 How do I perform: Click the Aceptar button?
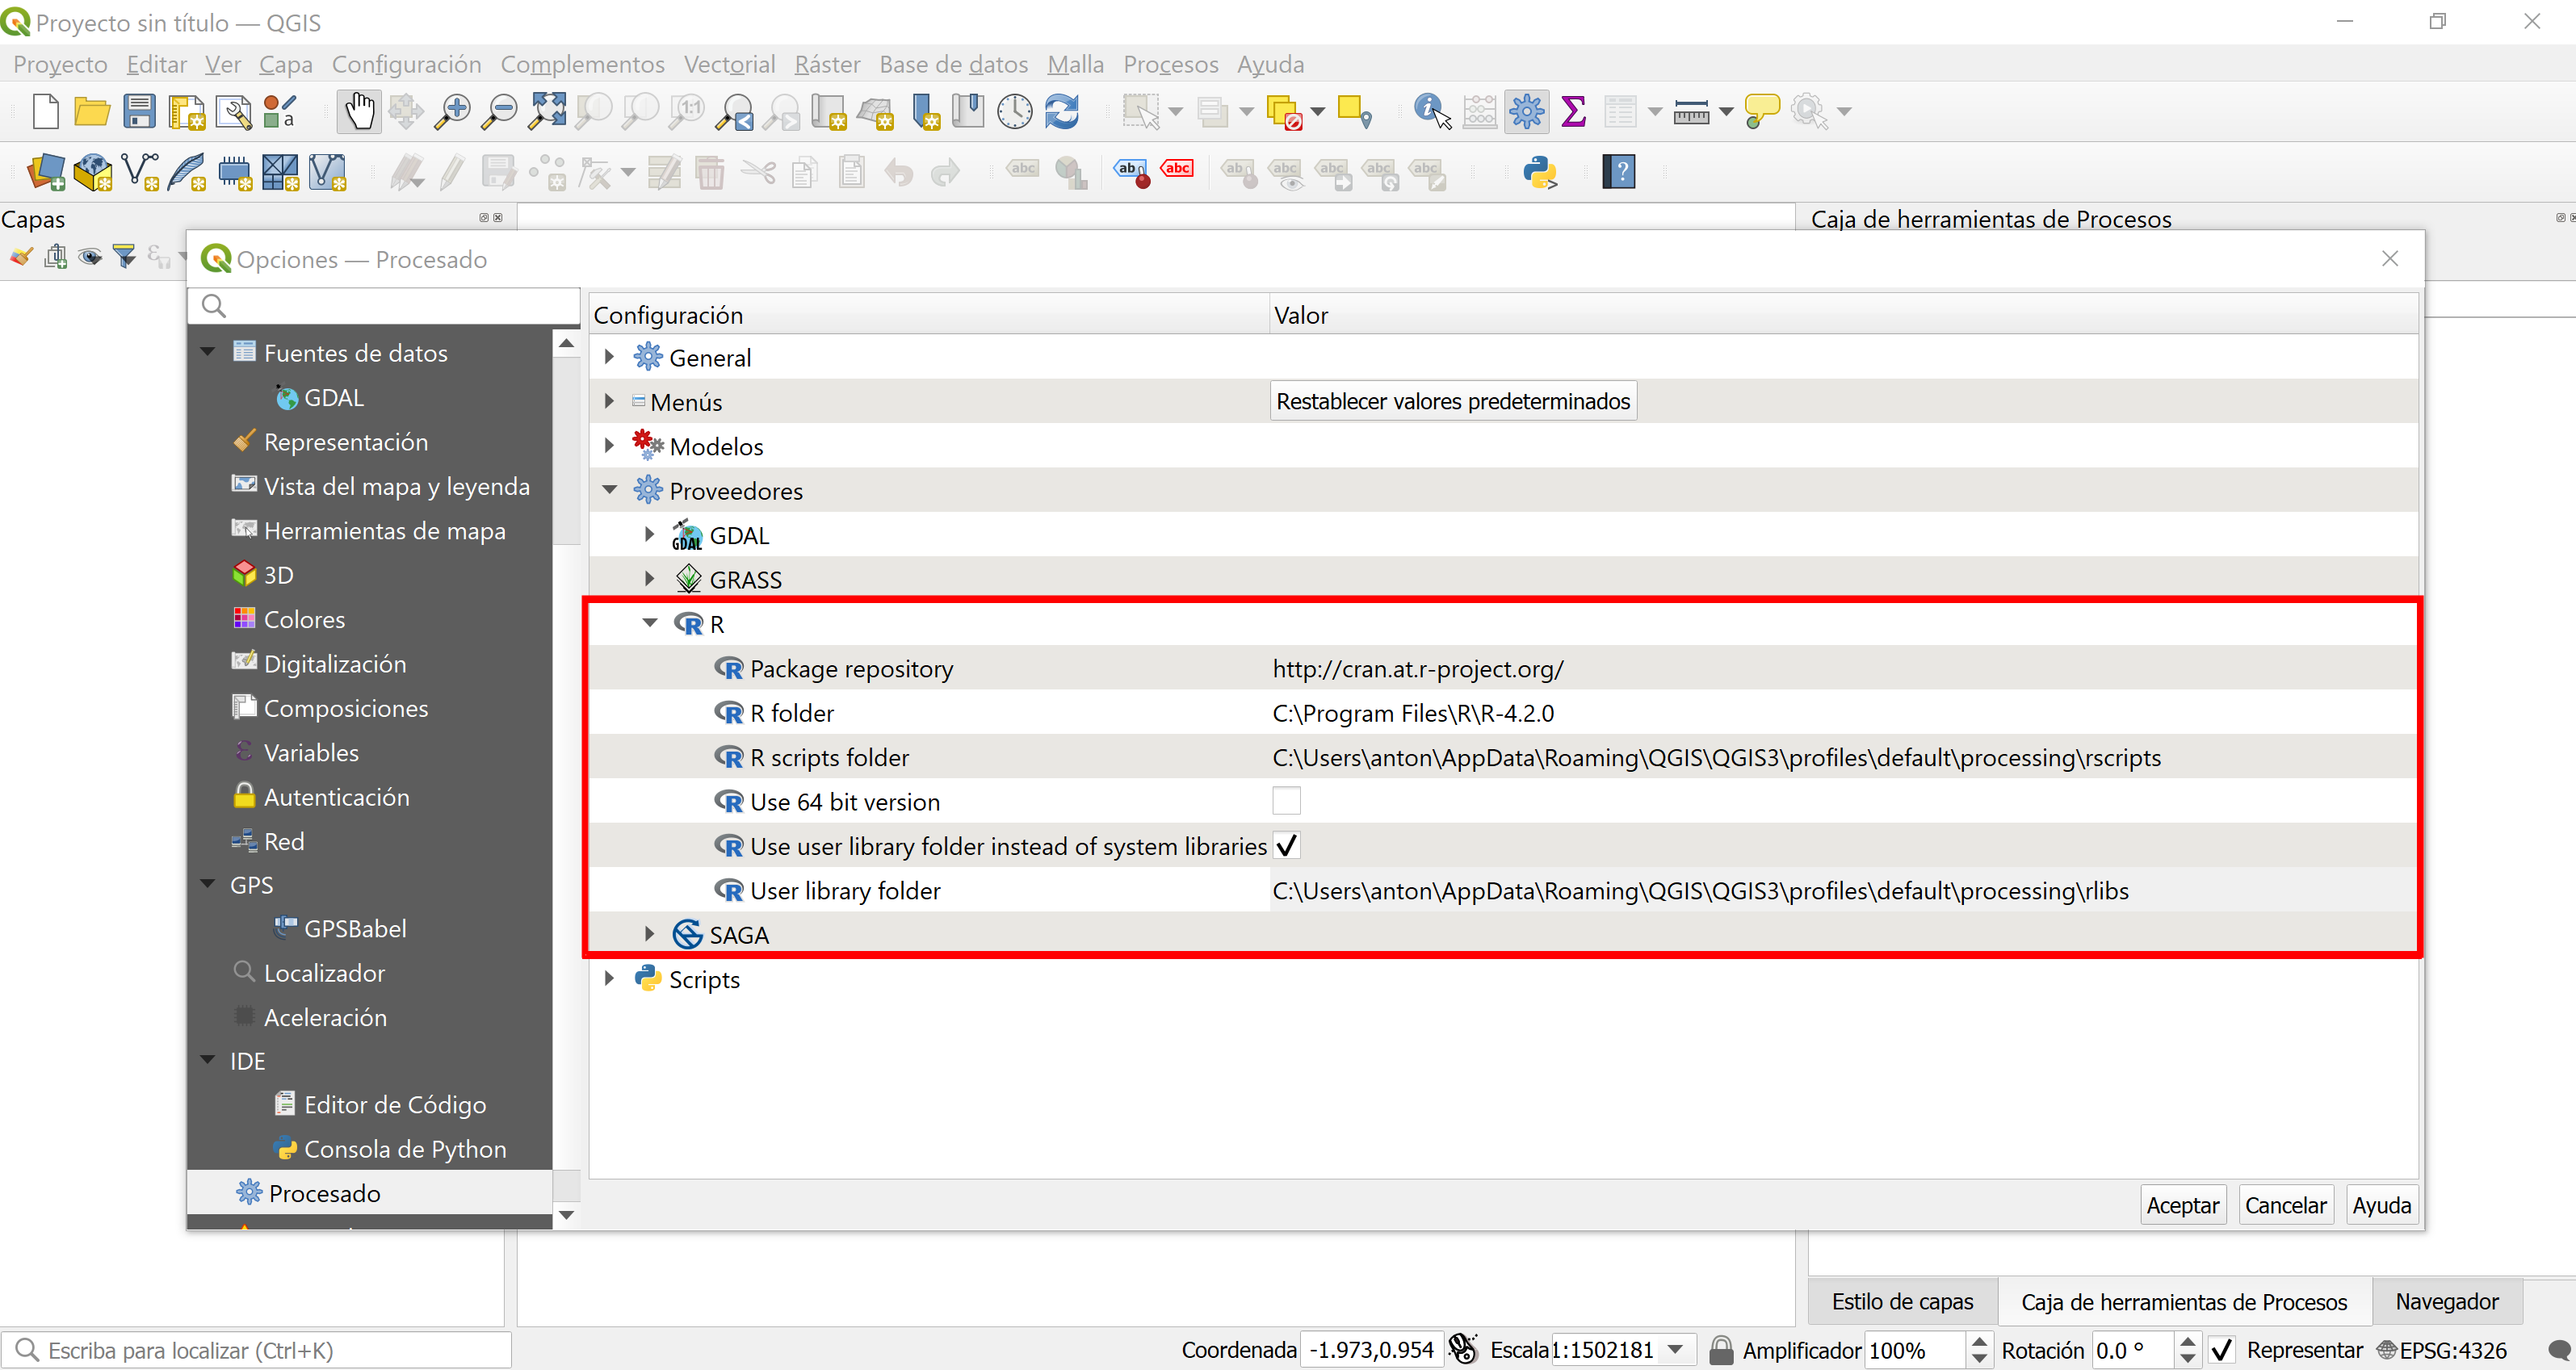pyautogui.click(x=2182, y=1205)
